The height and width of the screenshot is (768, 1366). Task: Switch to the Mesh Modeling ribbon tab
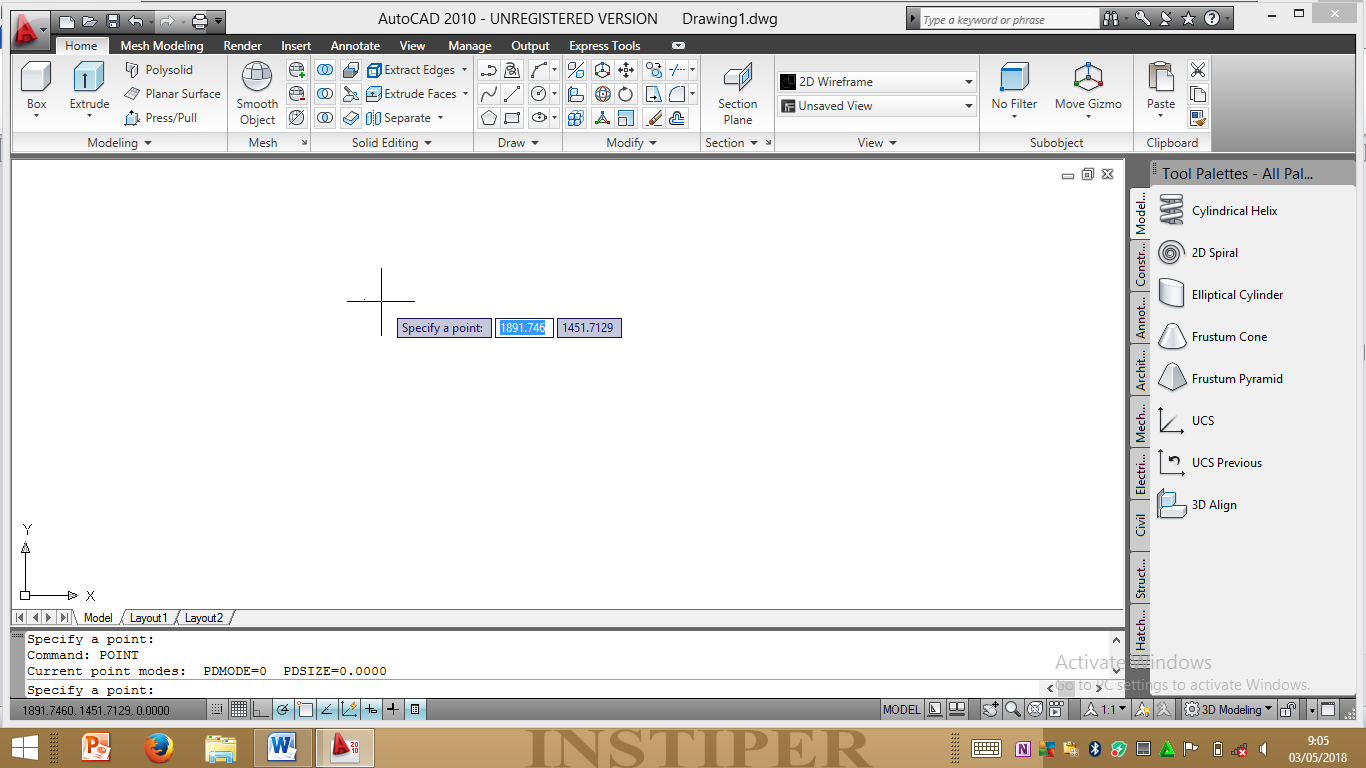tap(161, 45)
